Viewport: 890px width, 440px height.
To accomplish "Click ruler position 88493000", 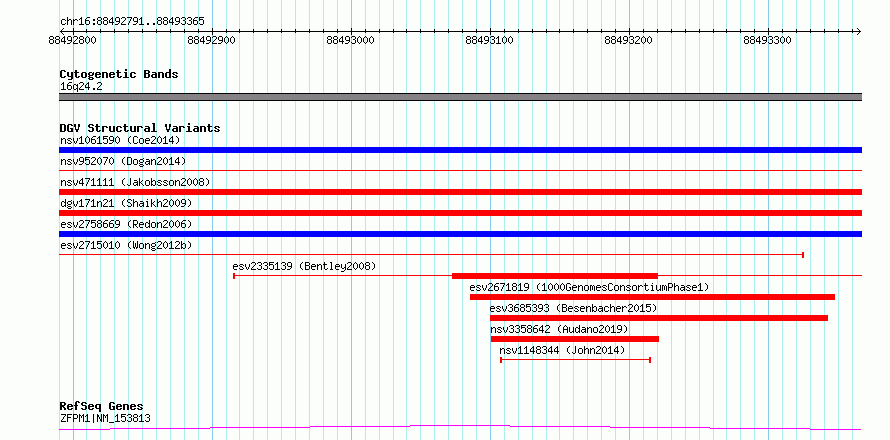I will coord(351,41).
